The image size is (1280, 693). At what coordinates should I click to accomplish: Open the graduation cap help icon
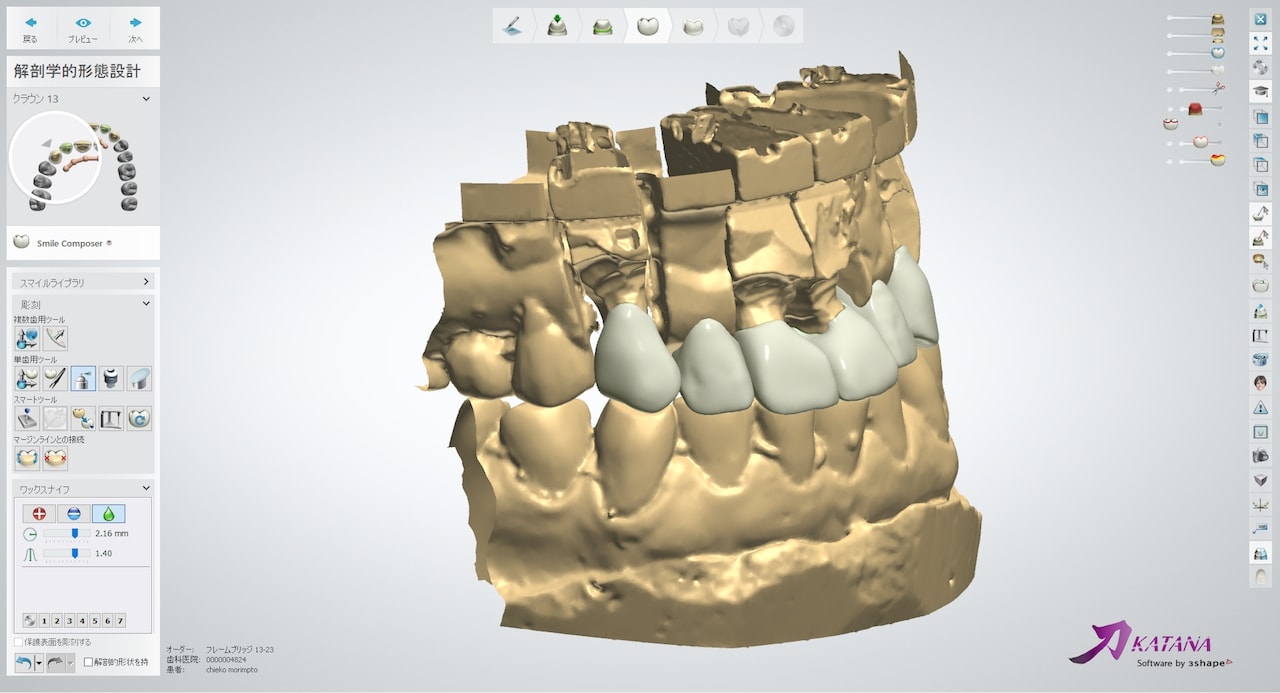(1260, 91)
